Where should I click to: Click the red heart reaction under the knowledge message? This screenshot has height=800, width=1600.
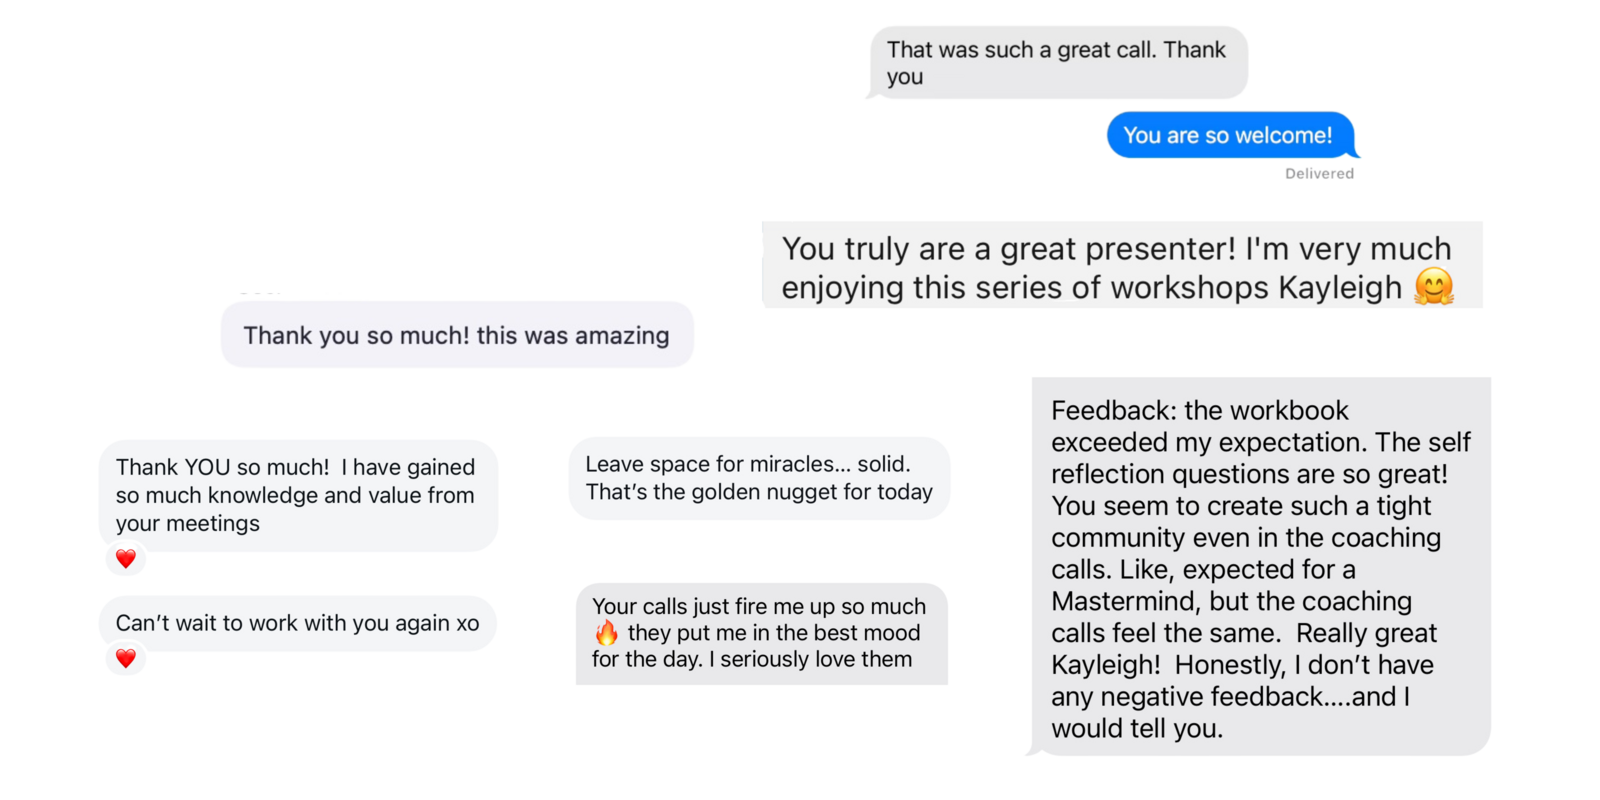[126, 559]
